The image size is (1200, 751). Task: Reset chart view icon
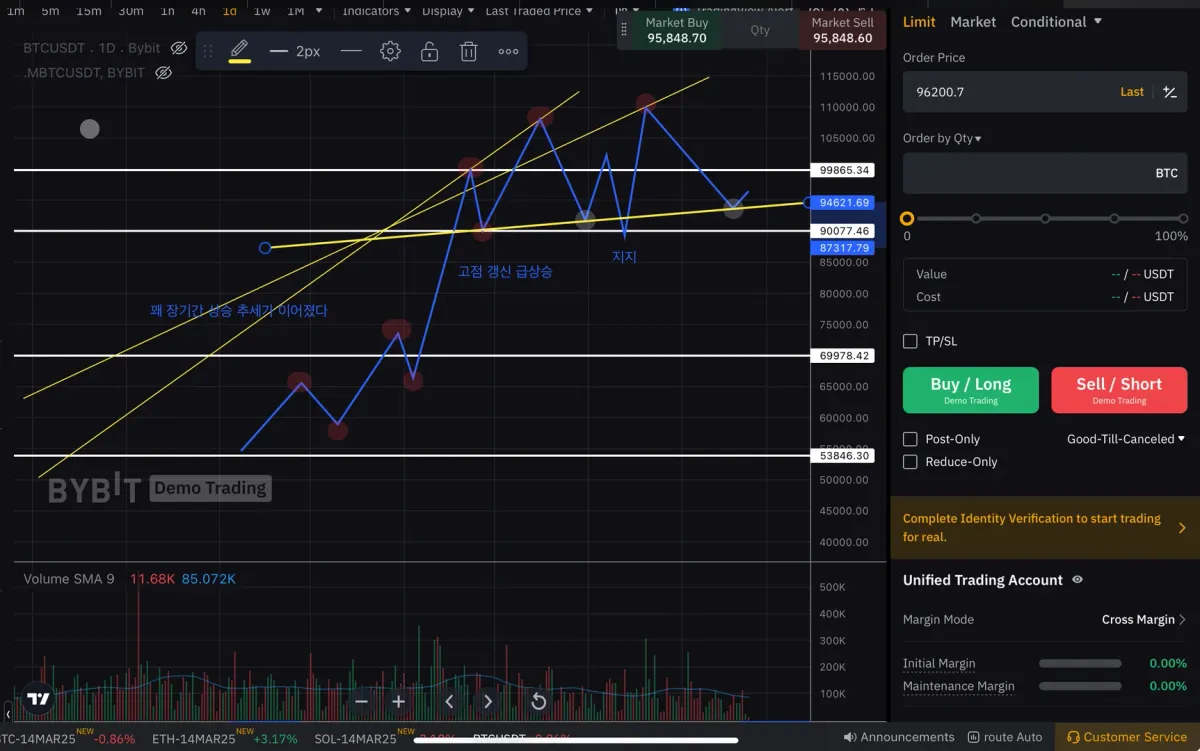coord(538,702)
